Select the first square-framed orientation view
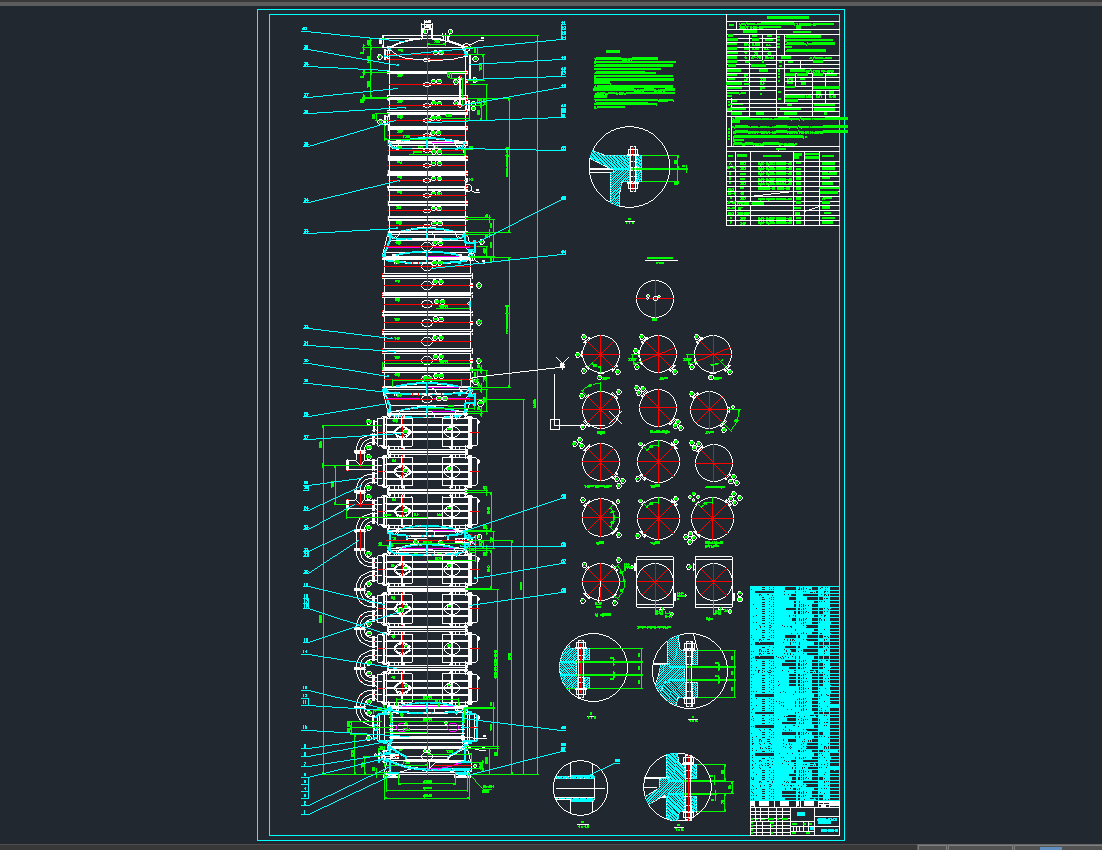Screen dimensions: 1102x850 pos(655,581)
